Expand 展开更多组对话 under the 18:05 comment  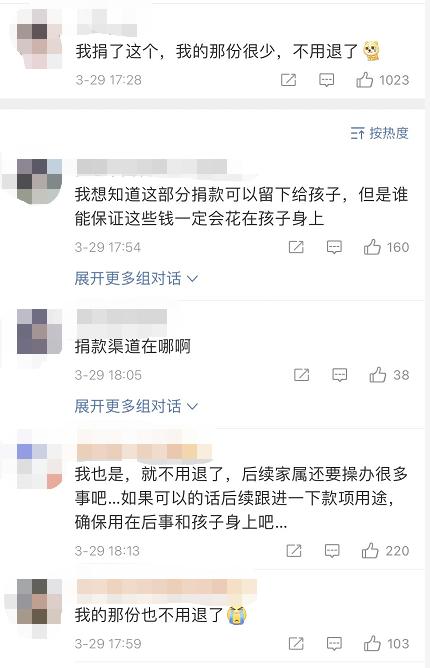[136, 406]
